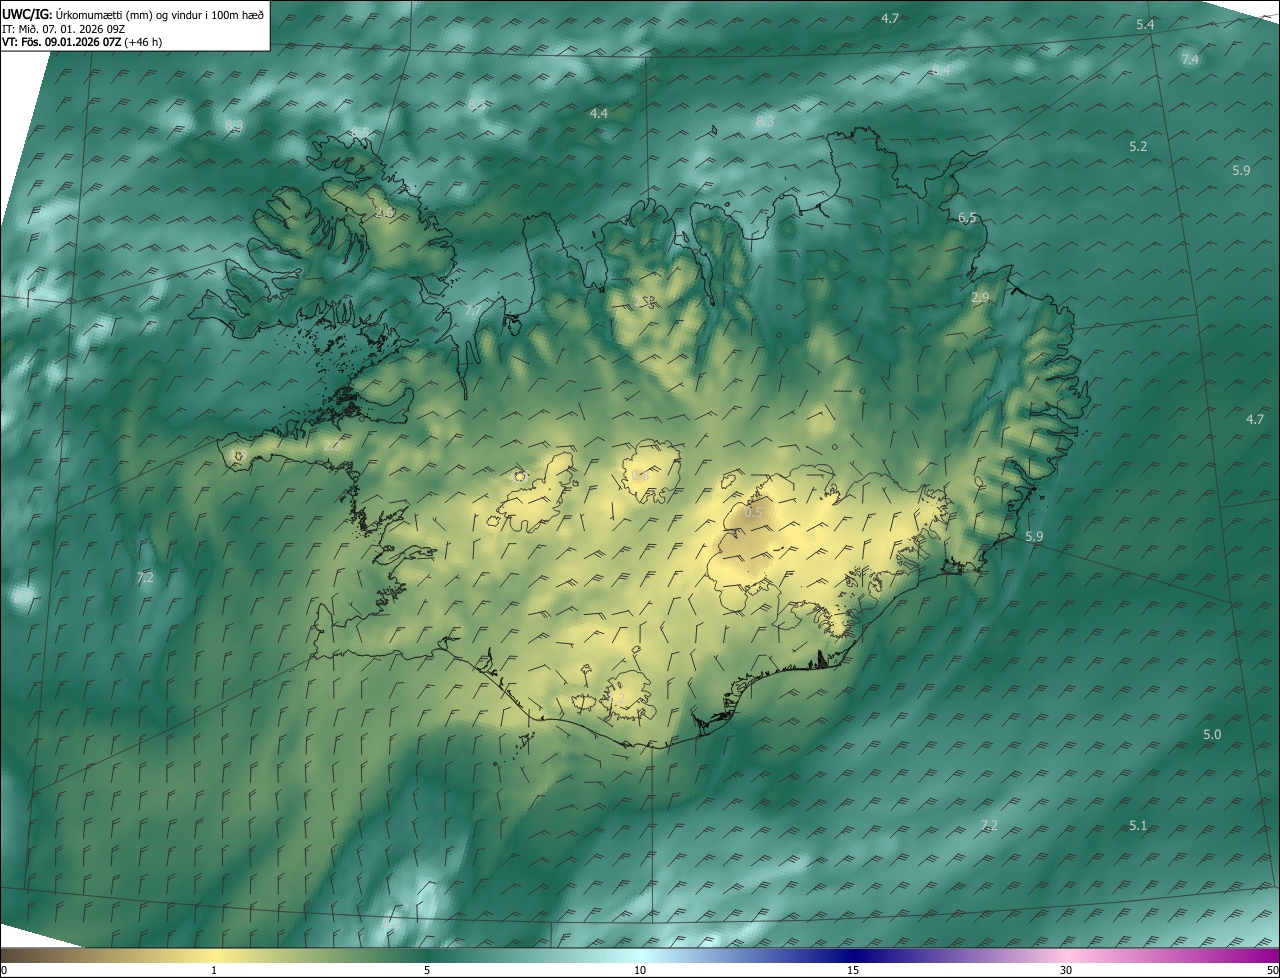1280x978 pixels.
Task: Click the 8.4 value label on the map
Action: tap(941, 70)
